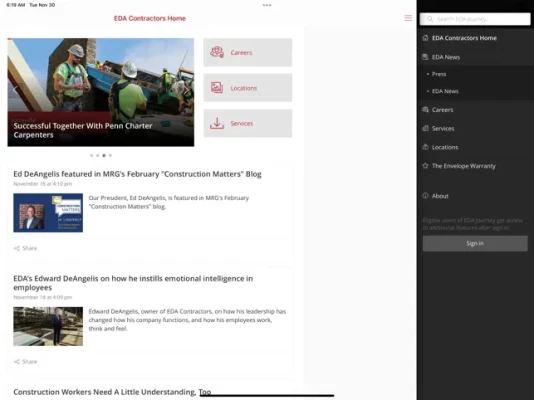Click the star icon for The Envelope Warranty
534x400 pixels.
pyautogui.click(x=425, y=166)
